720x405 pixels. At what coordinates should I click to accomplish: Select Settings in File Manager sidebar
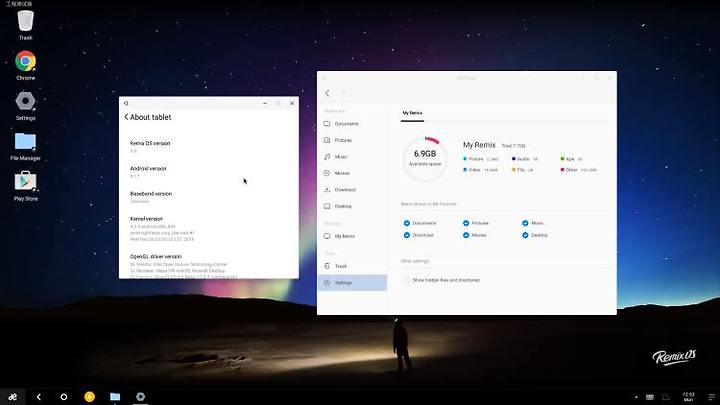coord(352,283)
